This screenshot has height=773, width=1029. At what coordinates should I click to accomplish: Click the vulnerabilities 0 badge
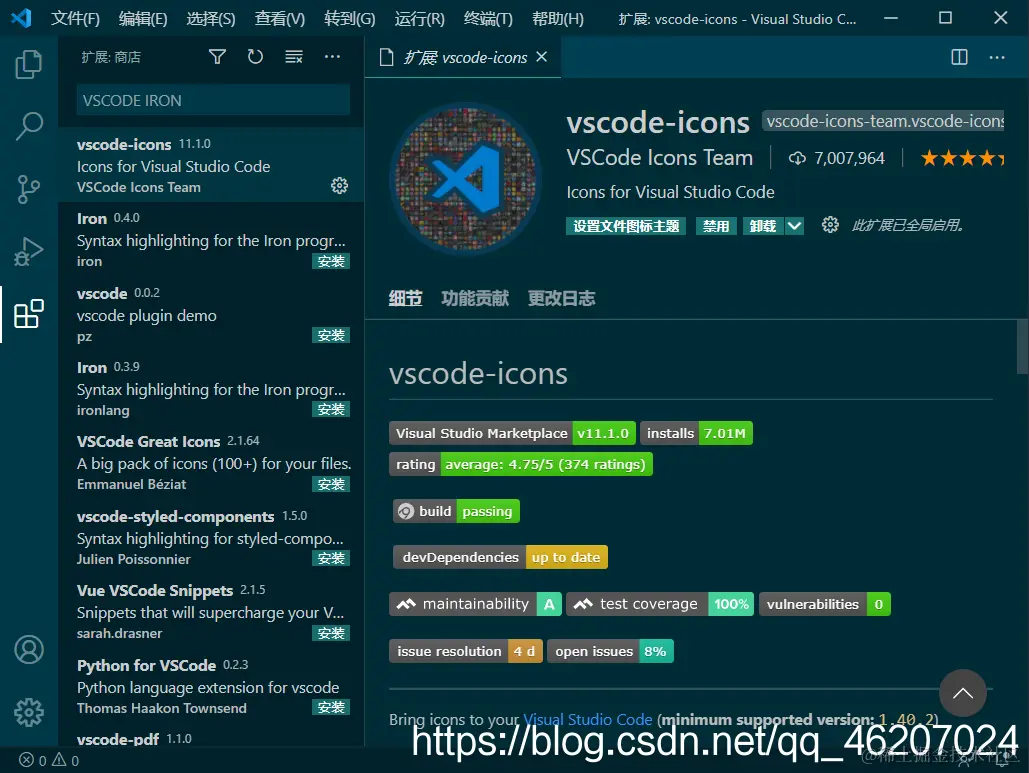825,604
